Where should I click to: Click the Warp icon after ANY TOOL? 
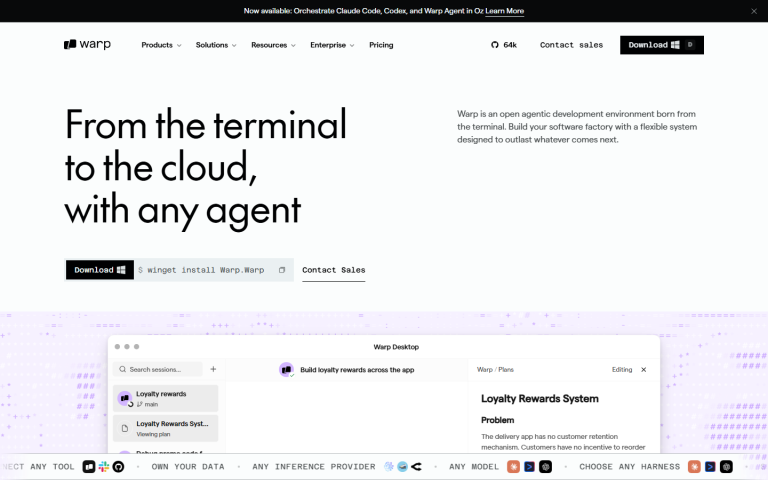tap(89, 467)
